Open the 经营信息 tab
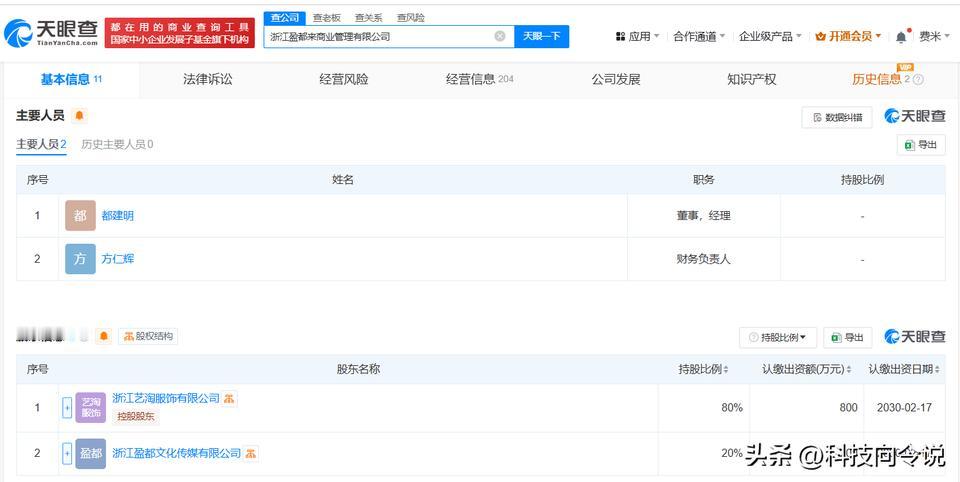 coord(479,80)
